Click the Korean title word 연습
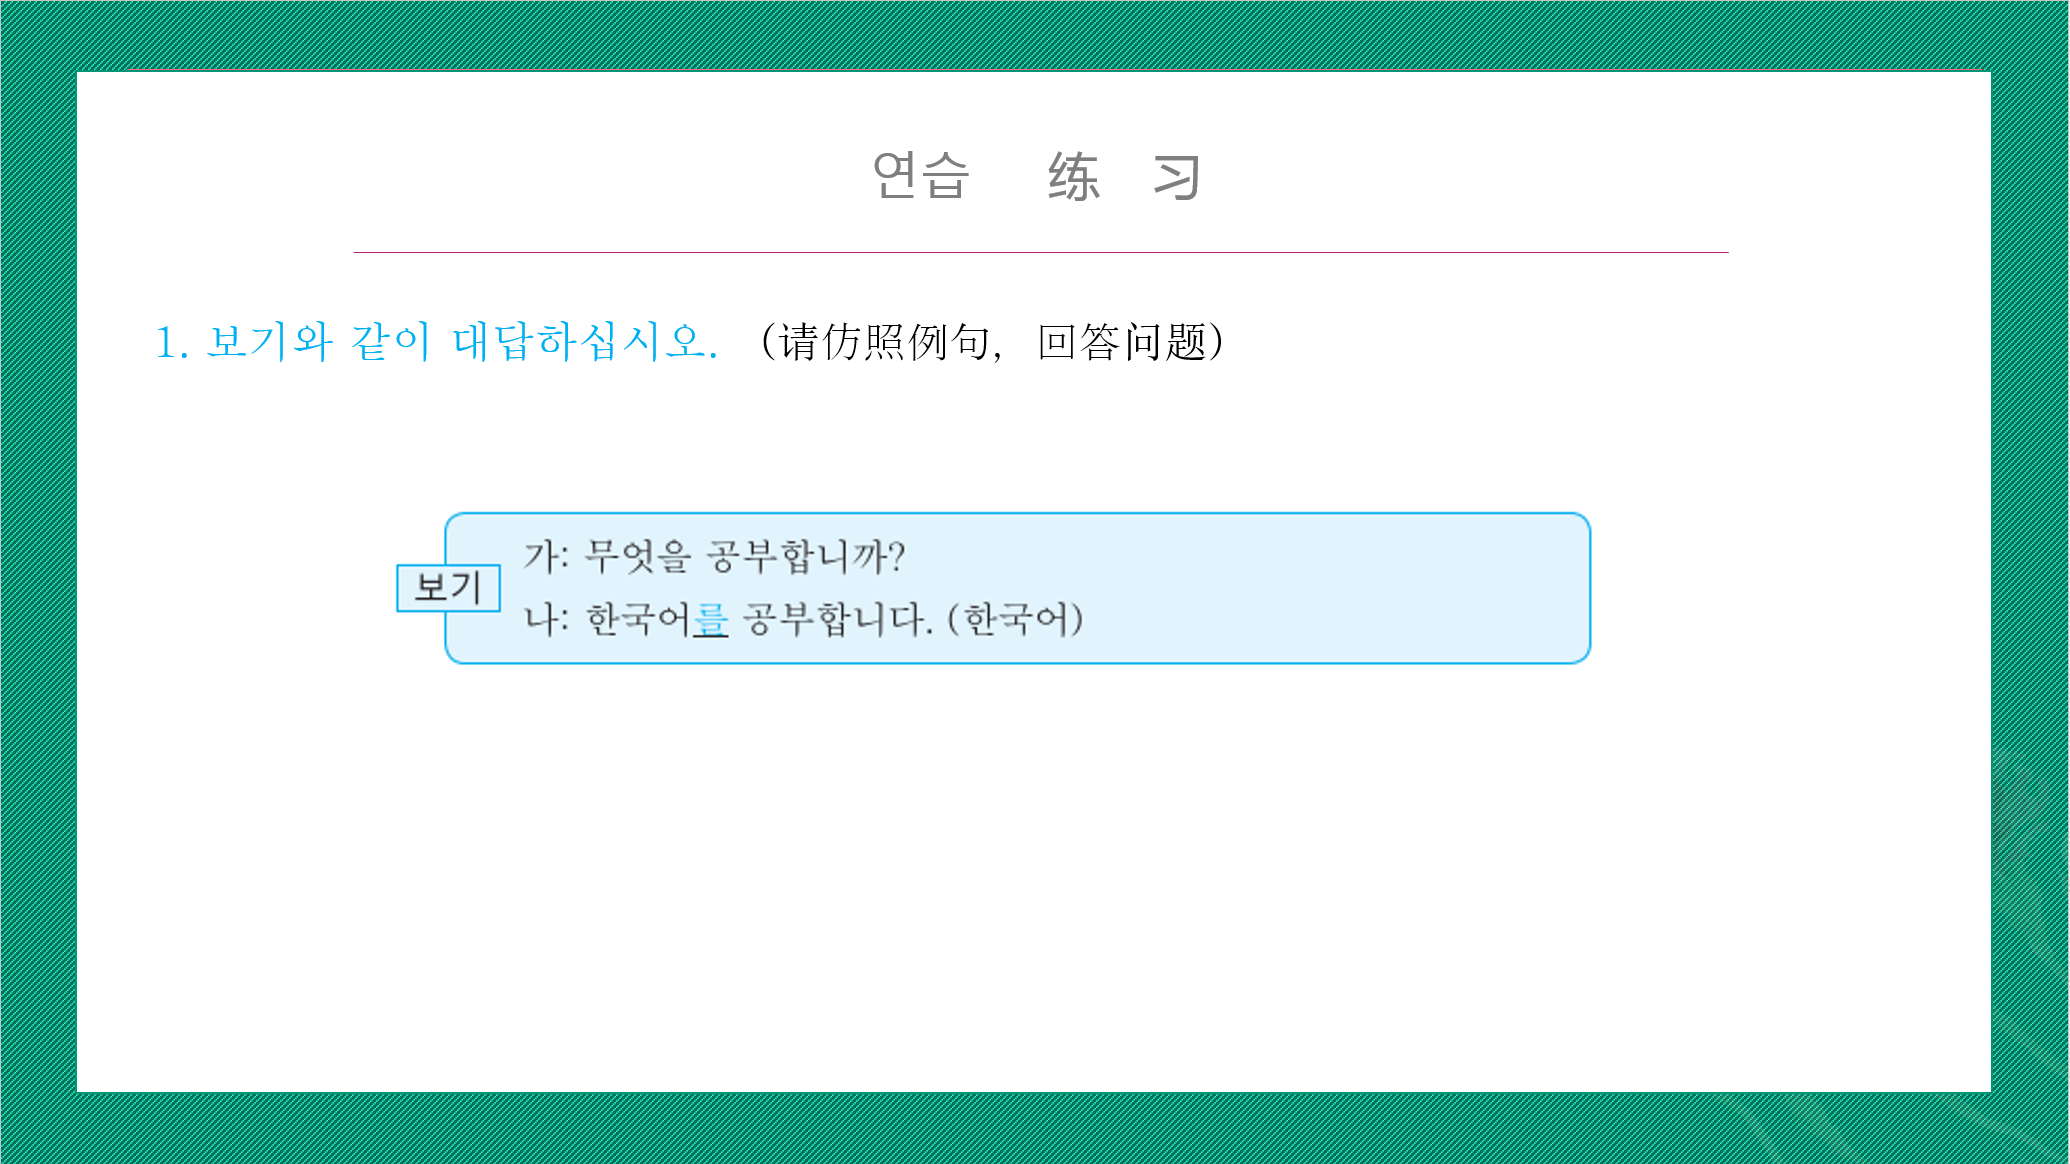 920,176
